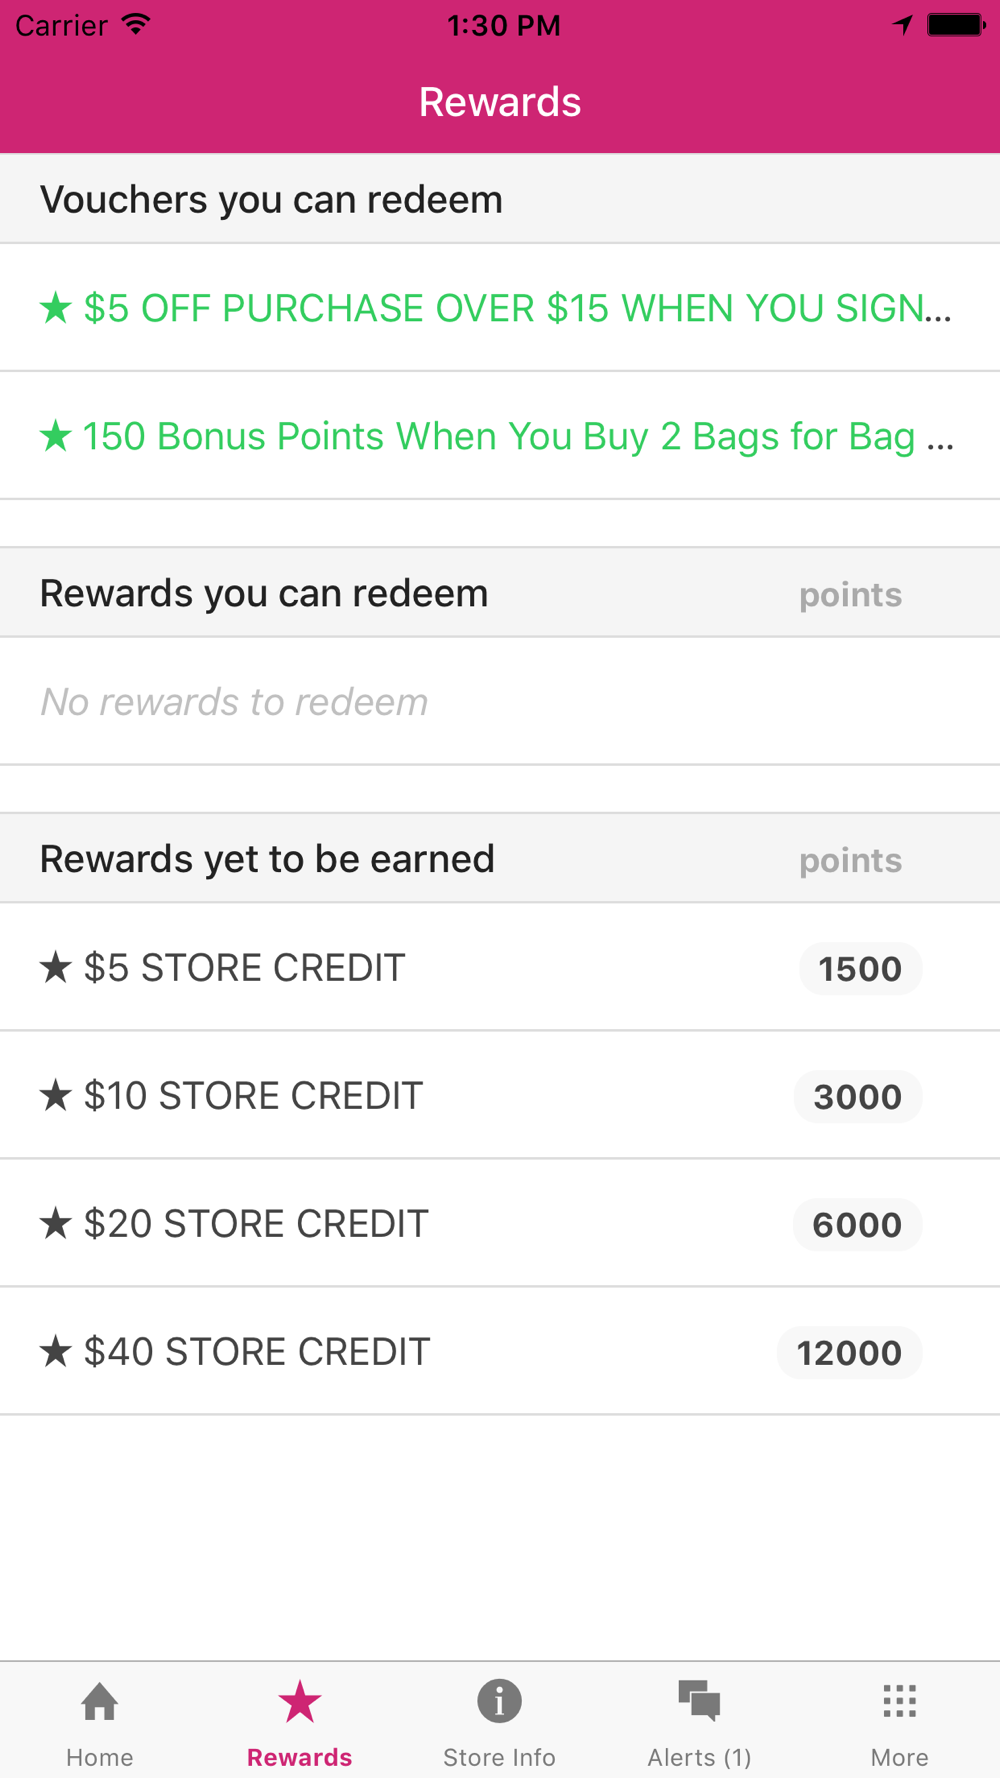Click the green star beside 150 Bonus Points
1000x1778 pixels.
(x=56, y=435)
